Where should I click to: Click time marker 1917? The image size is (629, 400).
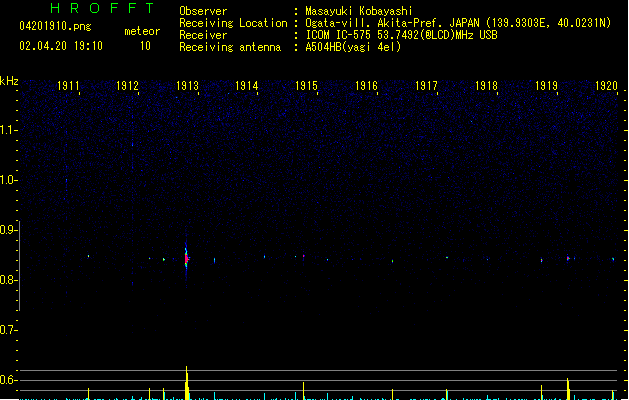click(x=426, y=86)
